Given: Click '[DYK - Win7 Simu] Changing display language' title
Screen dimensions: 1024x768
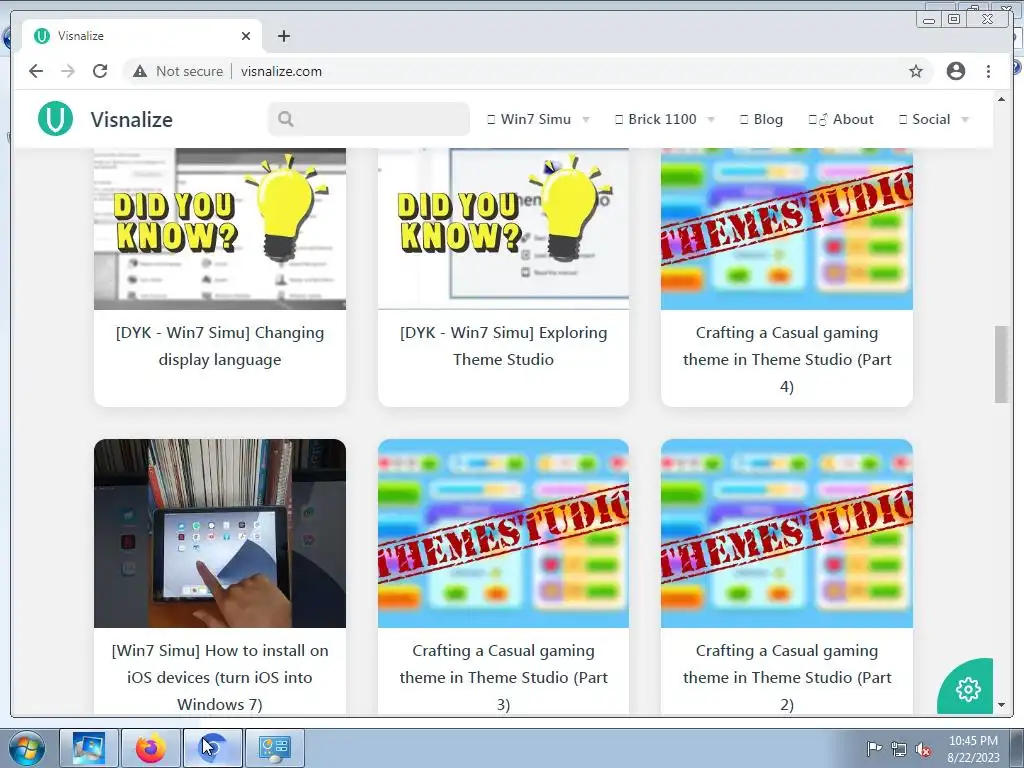Looking at the screenshot, I should 220,346.
